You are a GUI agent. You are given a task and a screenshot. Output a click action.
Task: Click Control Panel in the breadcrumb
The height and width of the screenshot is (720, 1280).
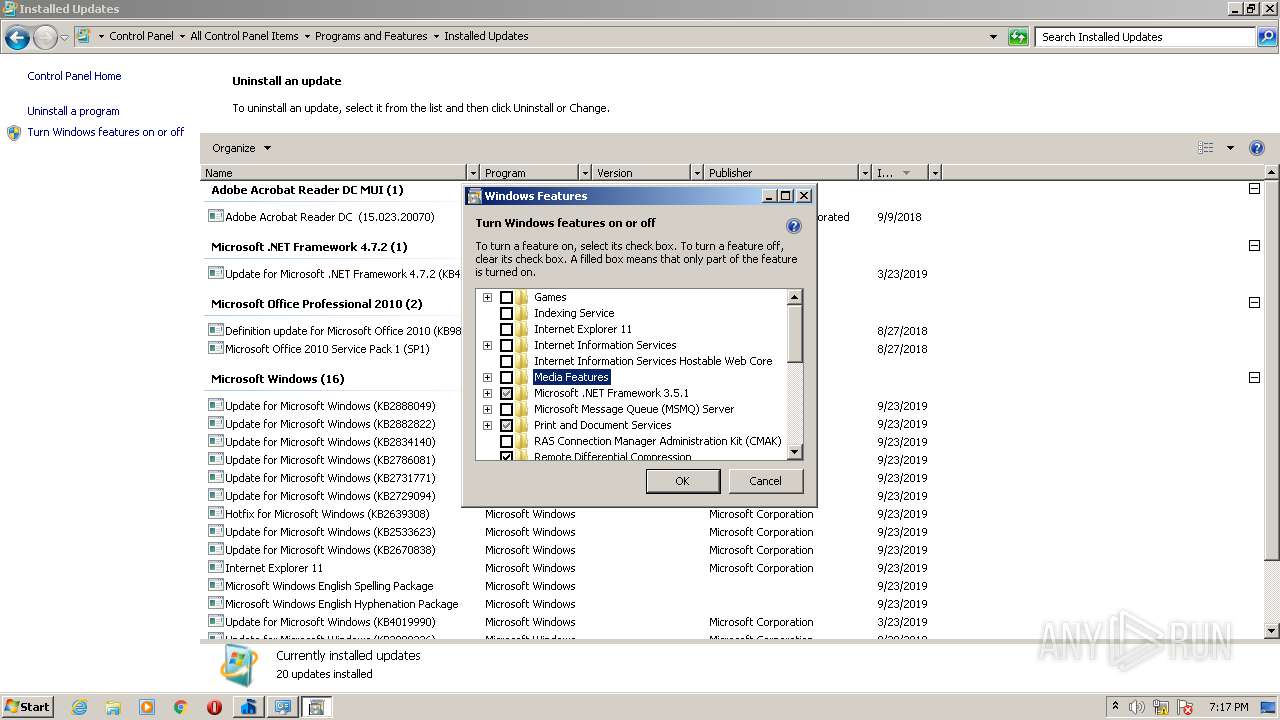point(141,36)
